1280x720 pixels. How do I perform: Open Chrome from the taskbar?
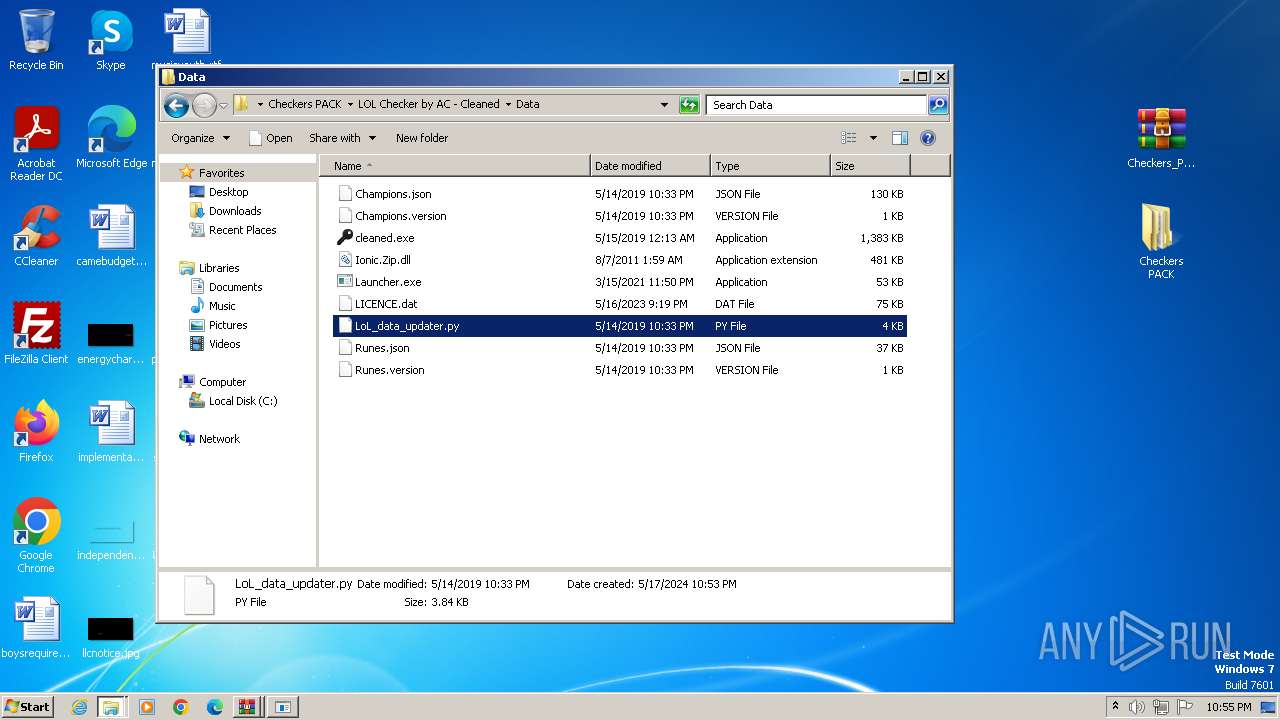(181, 707)
